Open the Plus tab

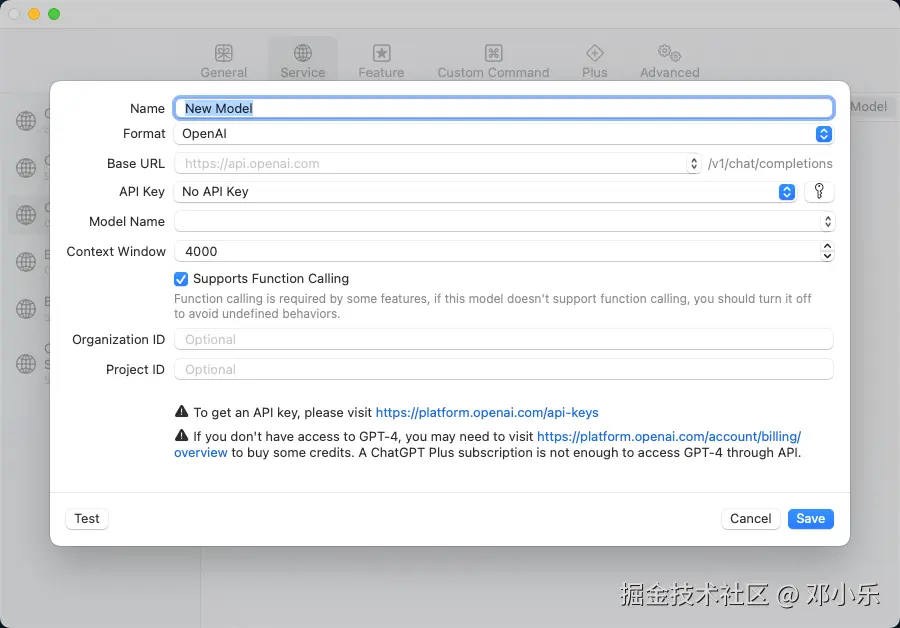click(594, 61)
